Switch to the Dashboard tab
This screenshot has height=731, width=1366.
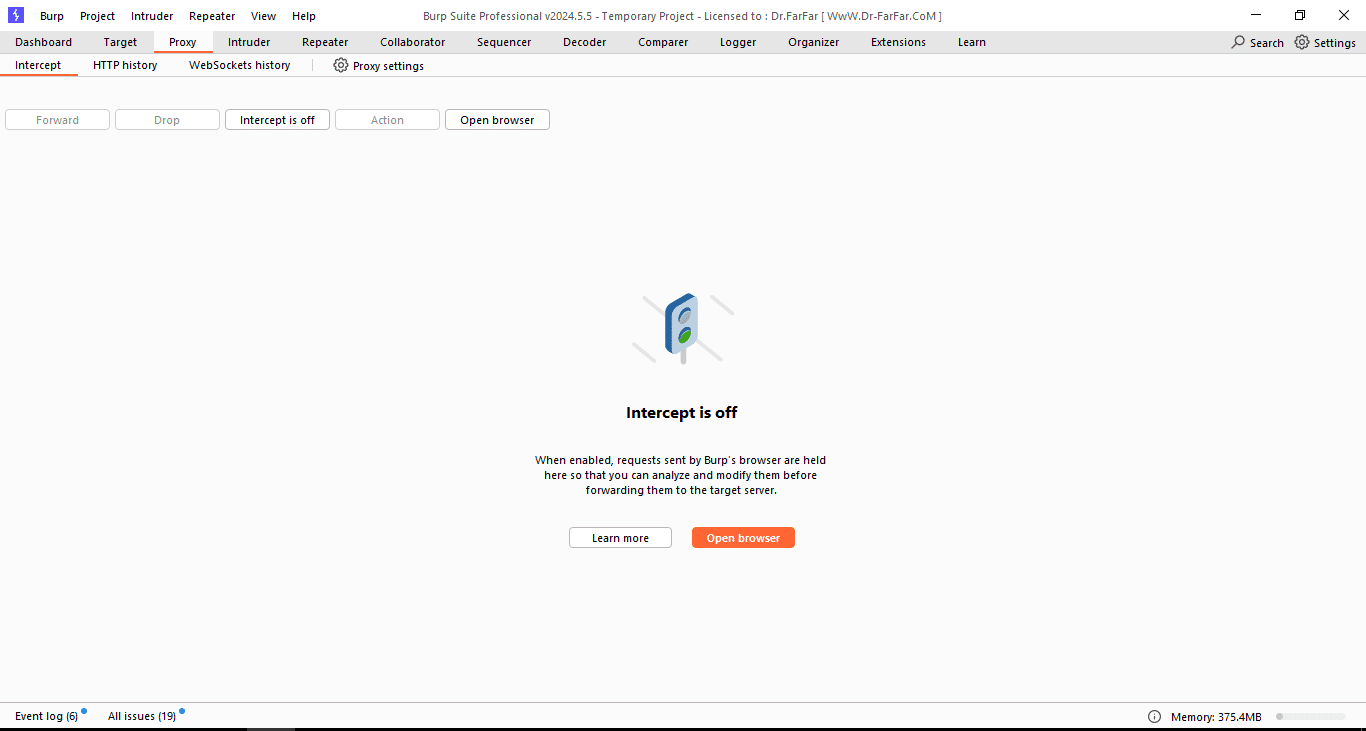[43, 42]
